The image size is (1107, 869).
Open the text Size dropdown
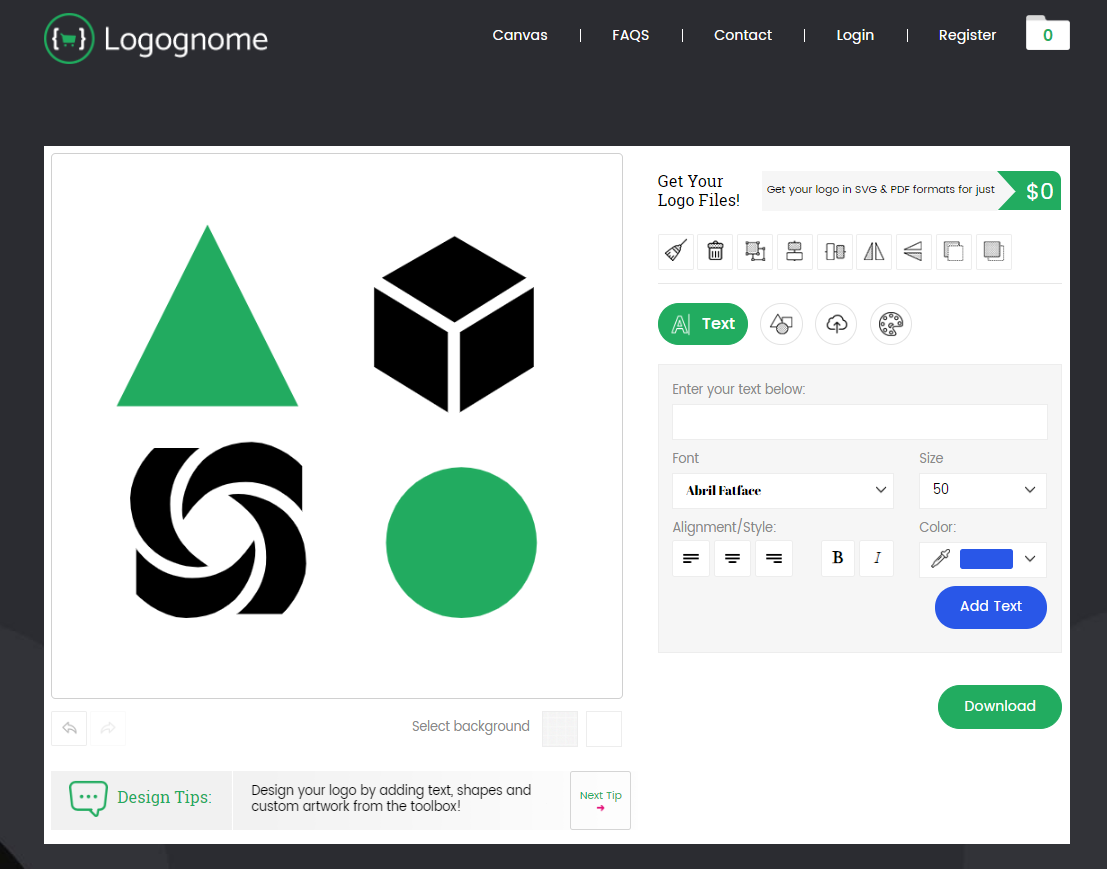coord(982,490)
